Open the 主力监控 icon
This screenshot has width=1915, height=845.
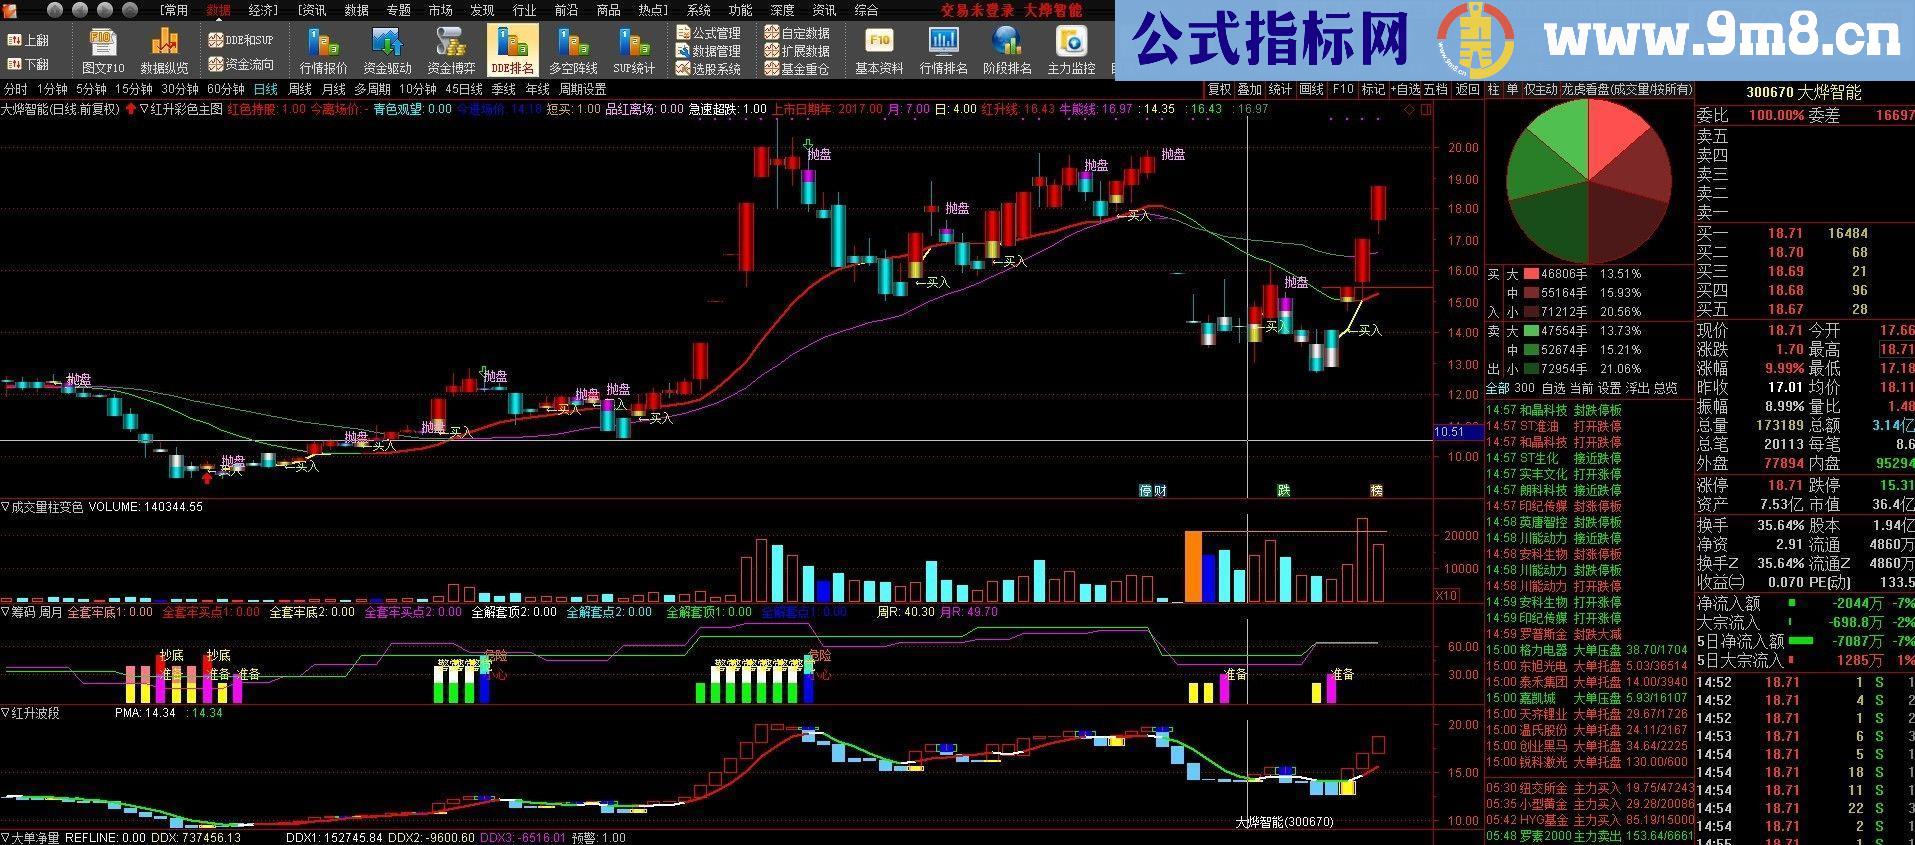(x=1071, y=50)
